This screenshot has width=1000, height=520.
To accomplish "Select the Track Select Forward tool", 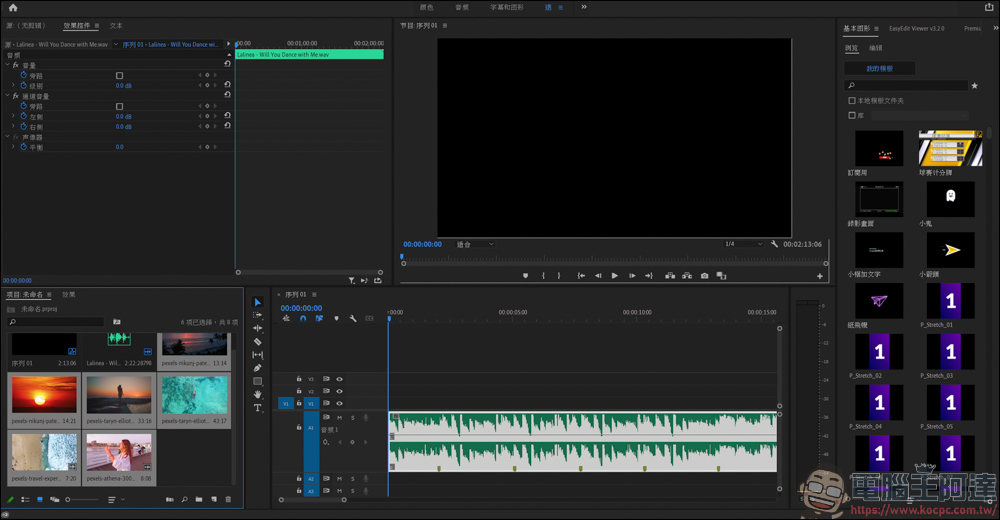I will tap(258, 315).
